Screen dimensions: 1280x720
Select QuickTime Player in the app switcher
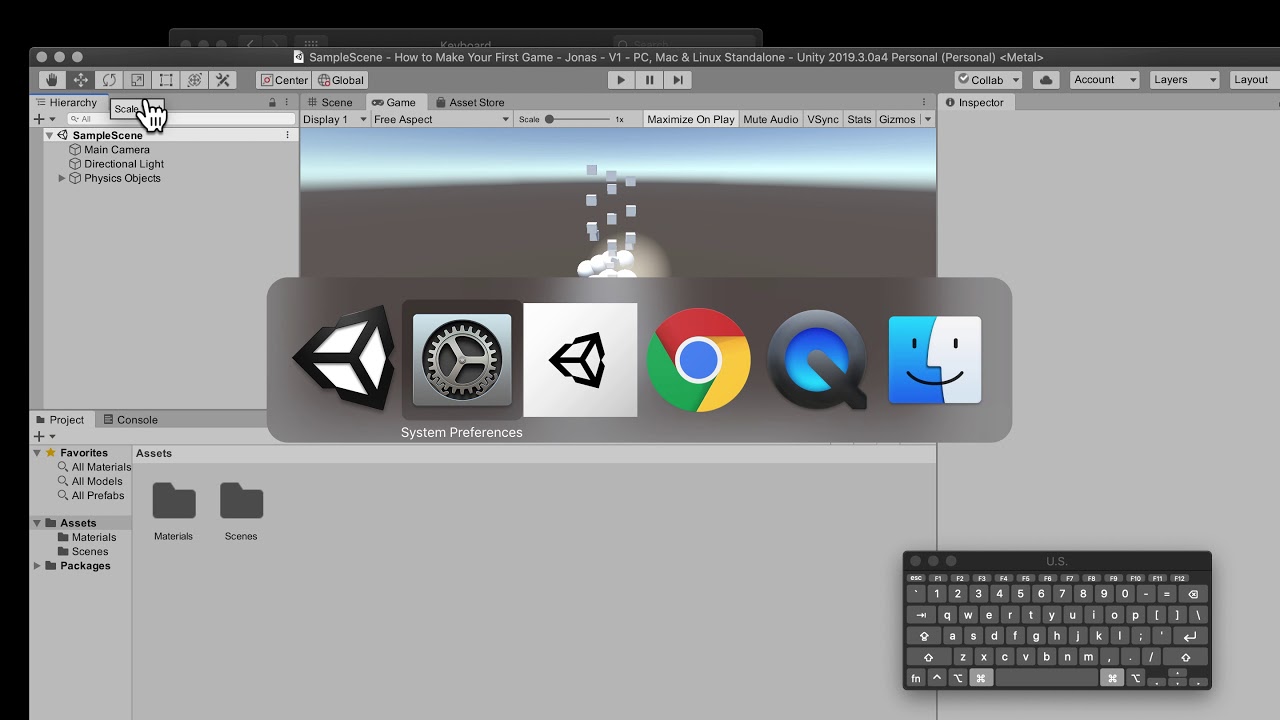(816, 360)
